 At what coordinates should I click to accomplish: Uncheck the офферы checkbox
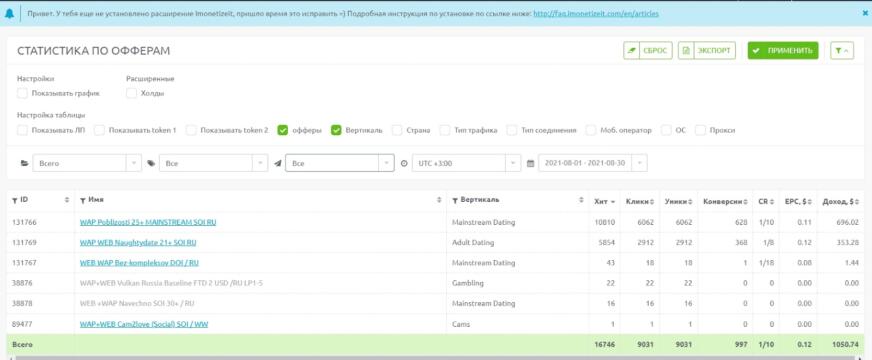tap(283, 130)
